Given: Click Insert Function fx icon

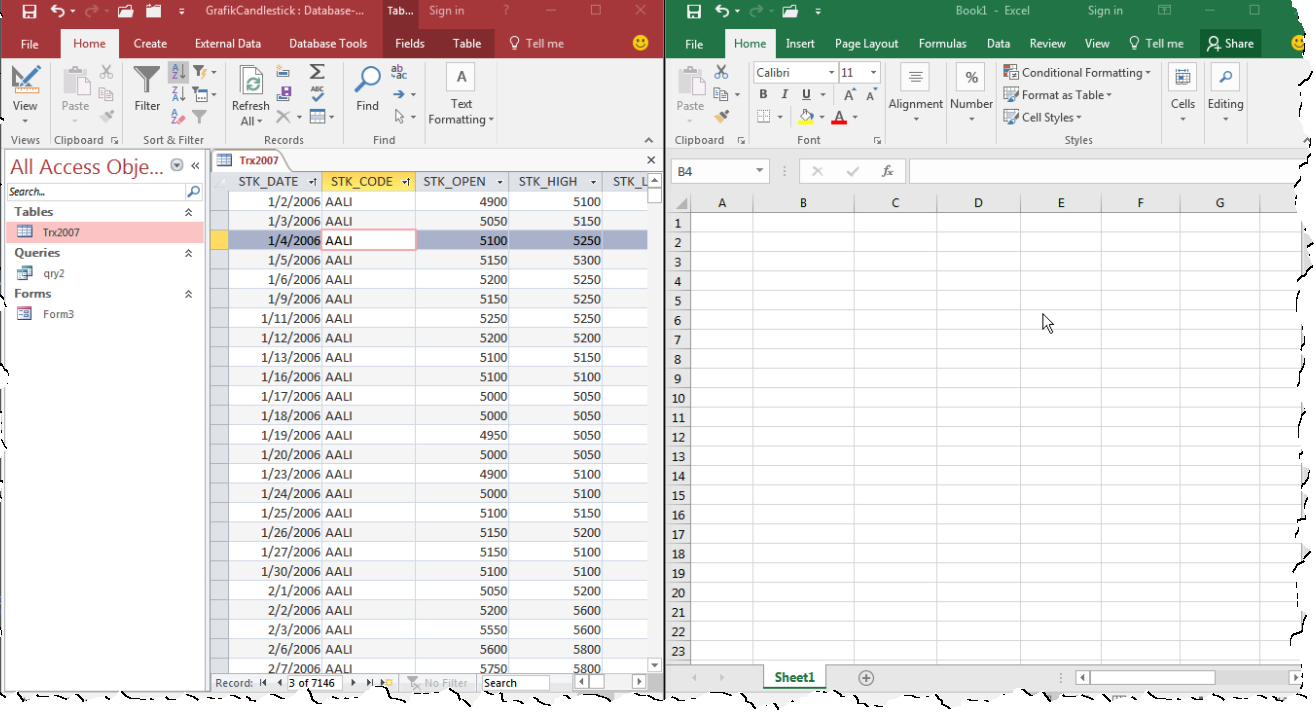Looking at the screenshot, I should (887, 172).
